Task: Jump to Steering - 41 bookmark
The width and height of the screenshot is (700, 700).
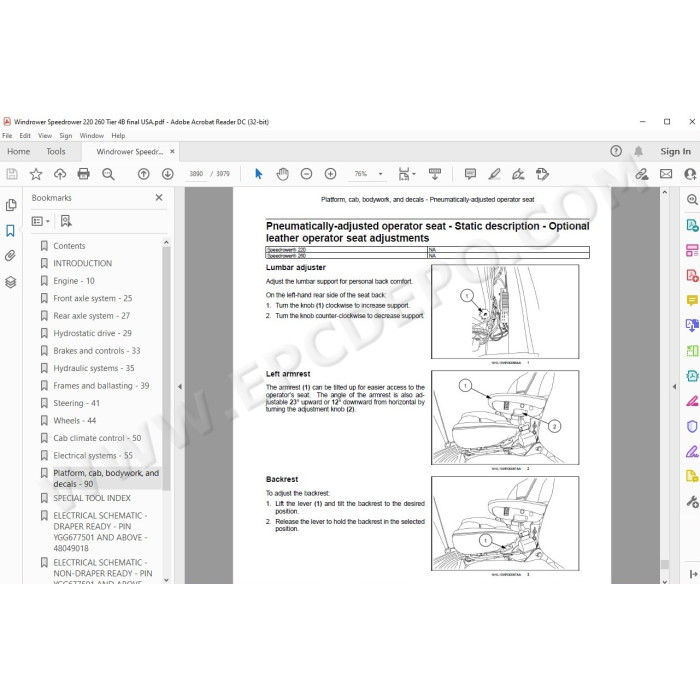Action: [x=76, y=403]
